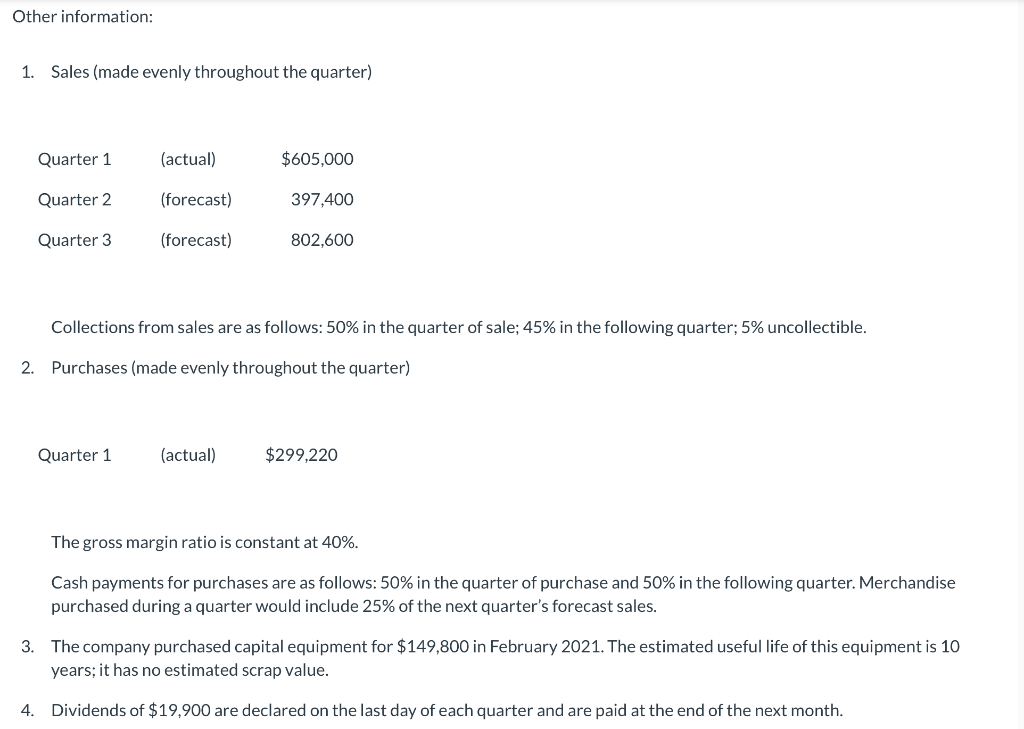
Task: Click the "Sales (made evenly throughout the quarter)" line
Action: pyautogui.click(x=211, y=72)
